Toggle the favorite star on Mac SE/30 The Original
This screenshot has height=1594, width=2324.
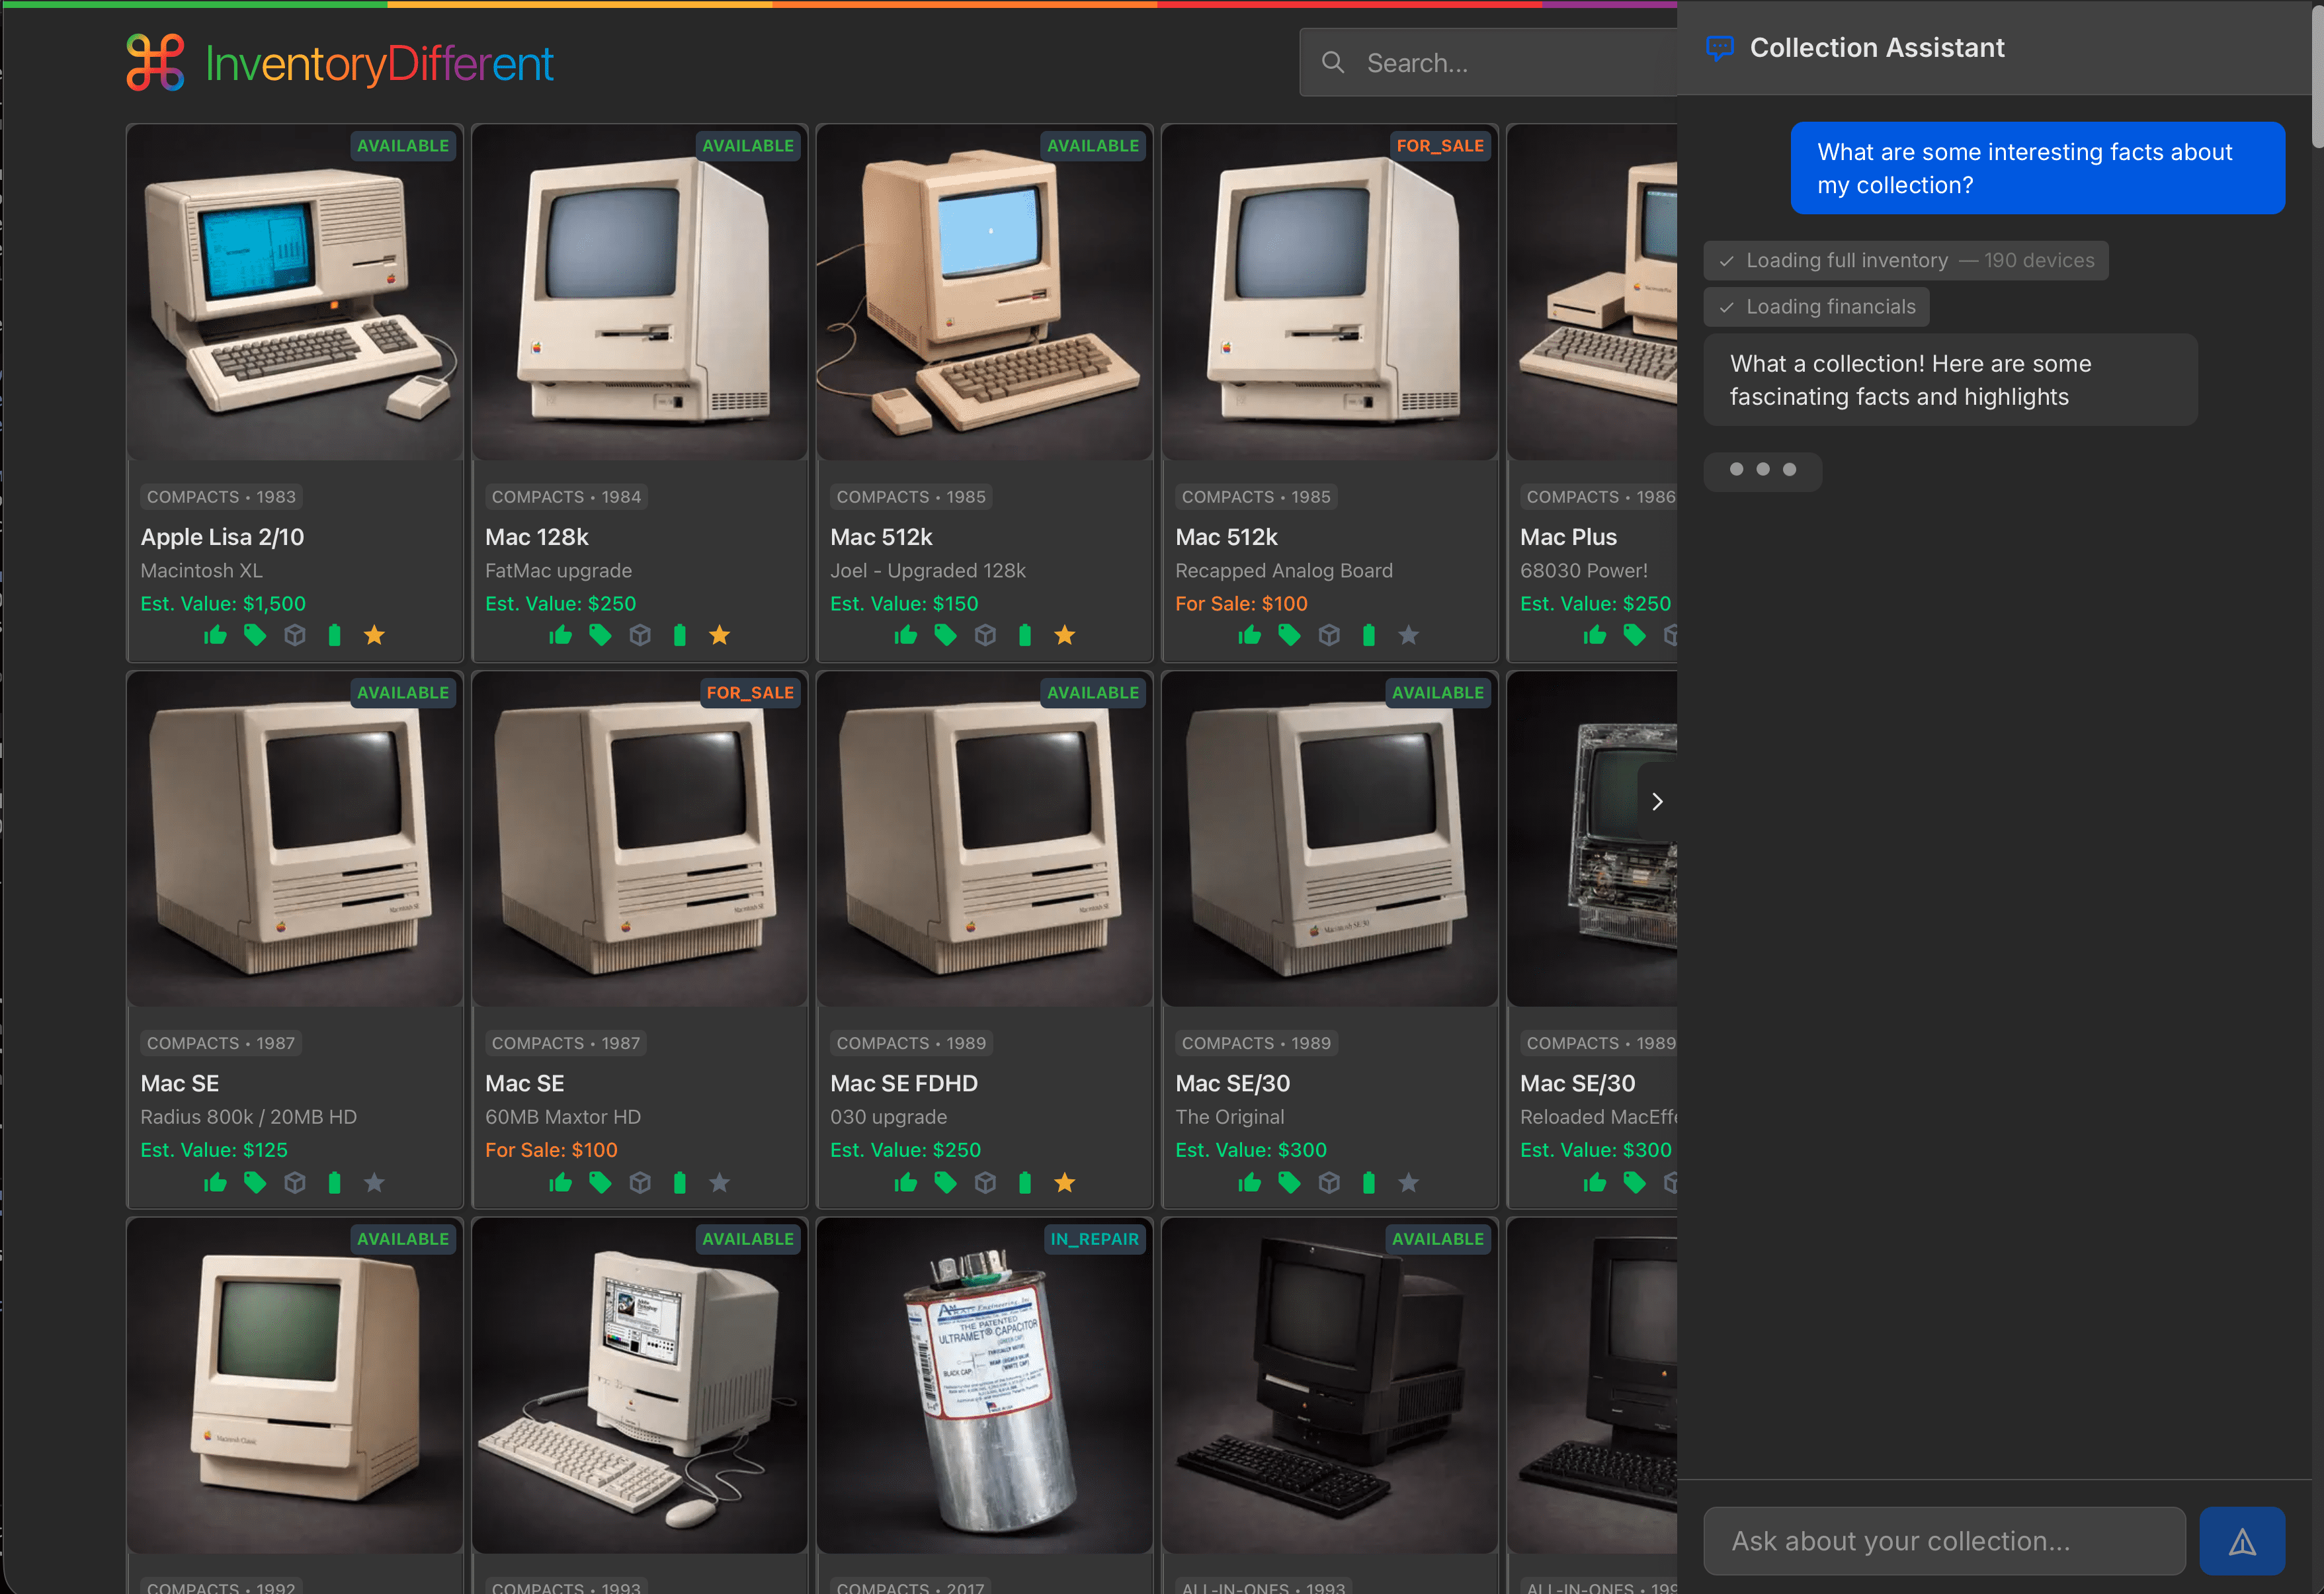tap(1408, 1183)
